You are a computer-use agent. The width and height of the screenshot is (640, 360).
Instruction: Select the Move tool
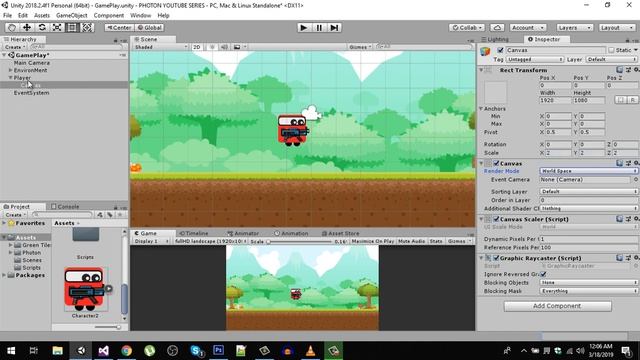(27, 27)
